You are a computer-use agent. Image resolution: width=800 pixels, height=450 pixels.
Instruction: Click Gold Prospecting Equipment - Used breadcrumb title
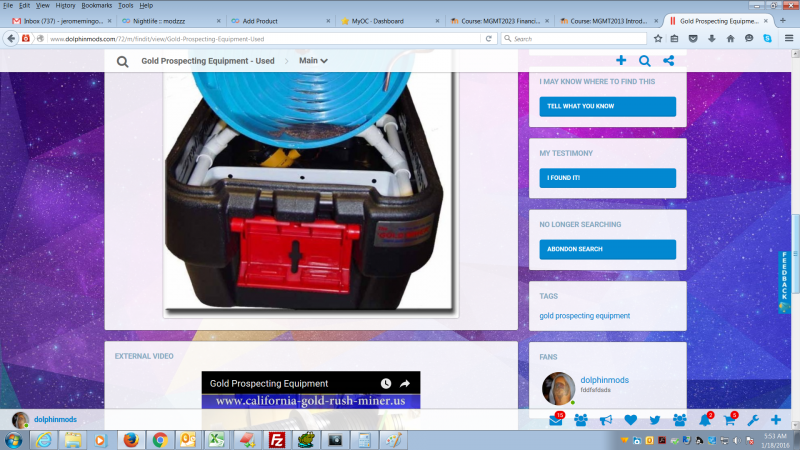[208, 61]
